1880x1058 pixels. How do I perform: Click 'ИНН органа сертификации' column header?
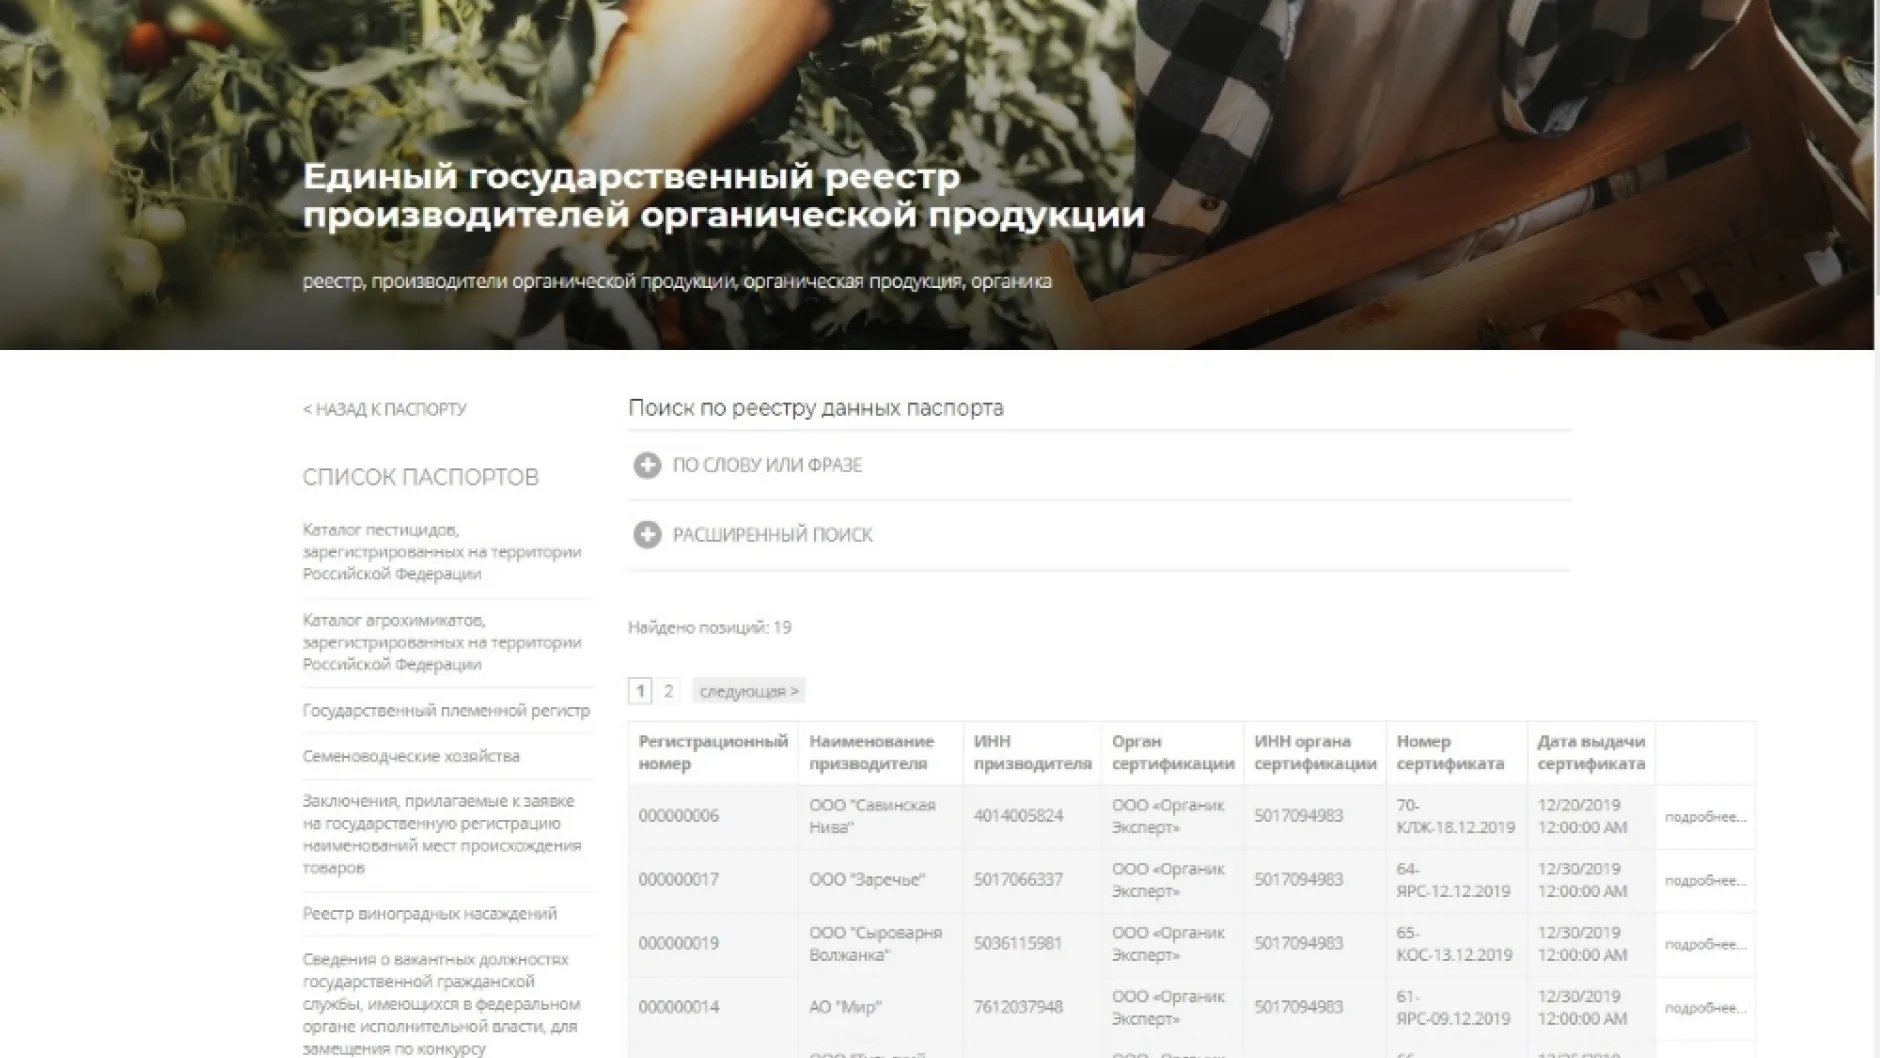1315,752
